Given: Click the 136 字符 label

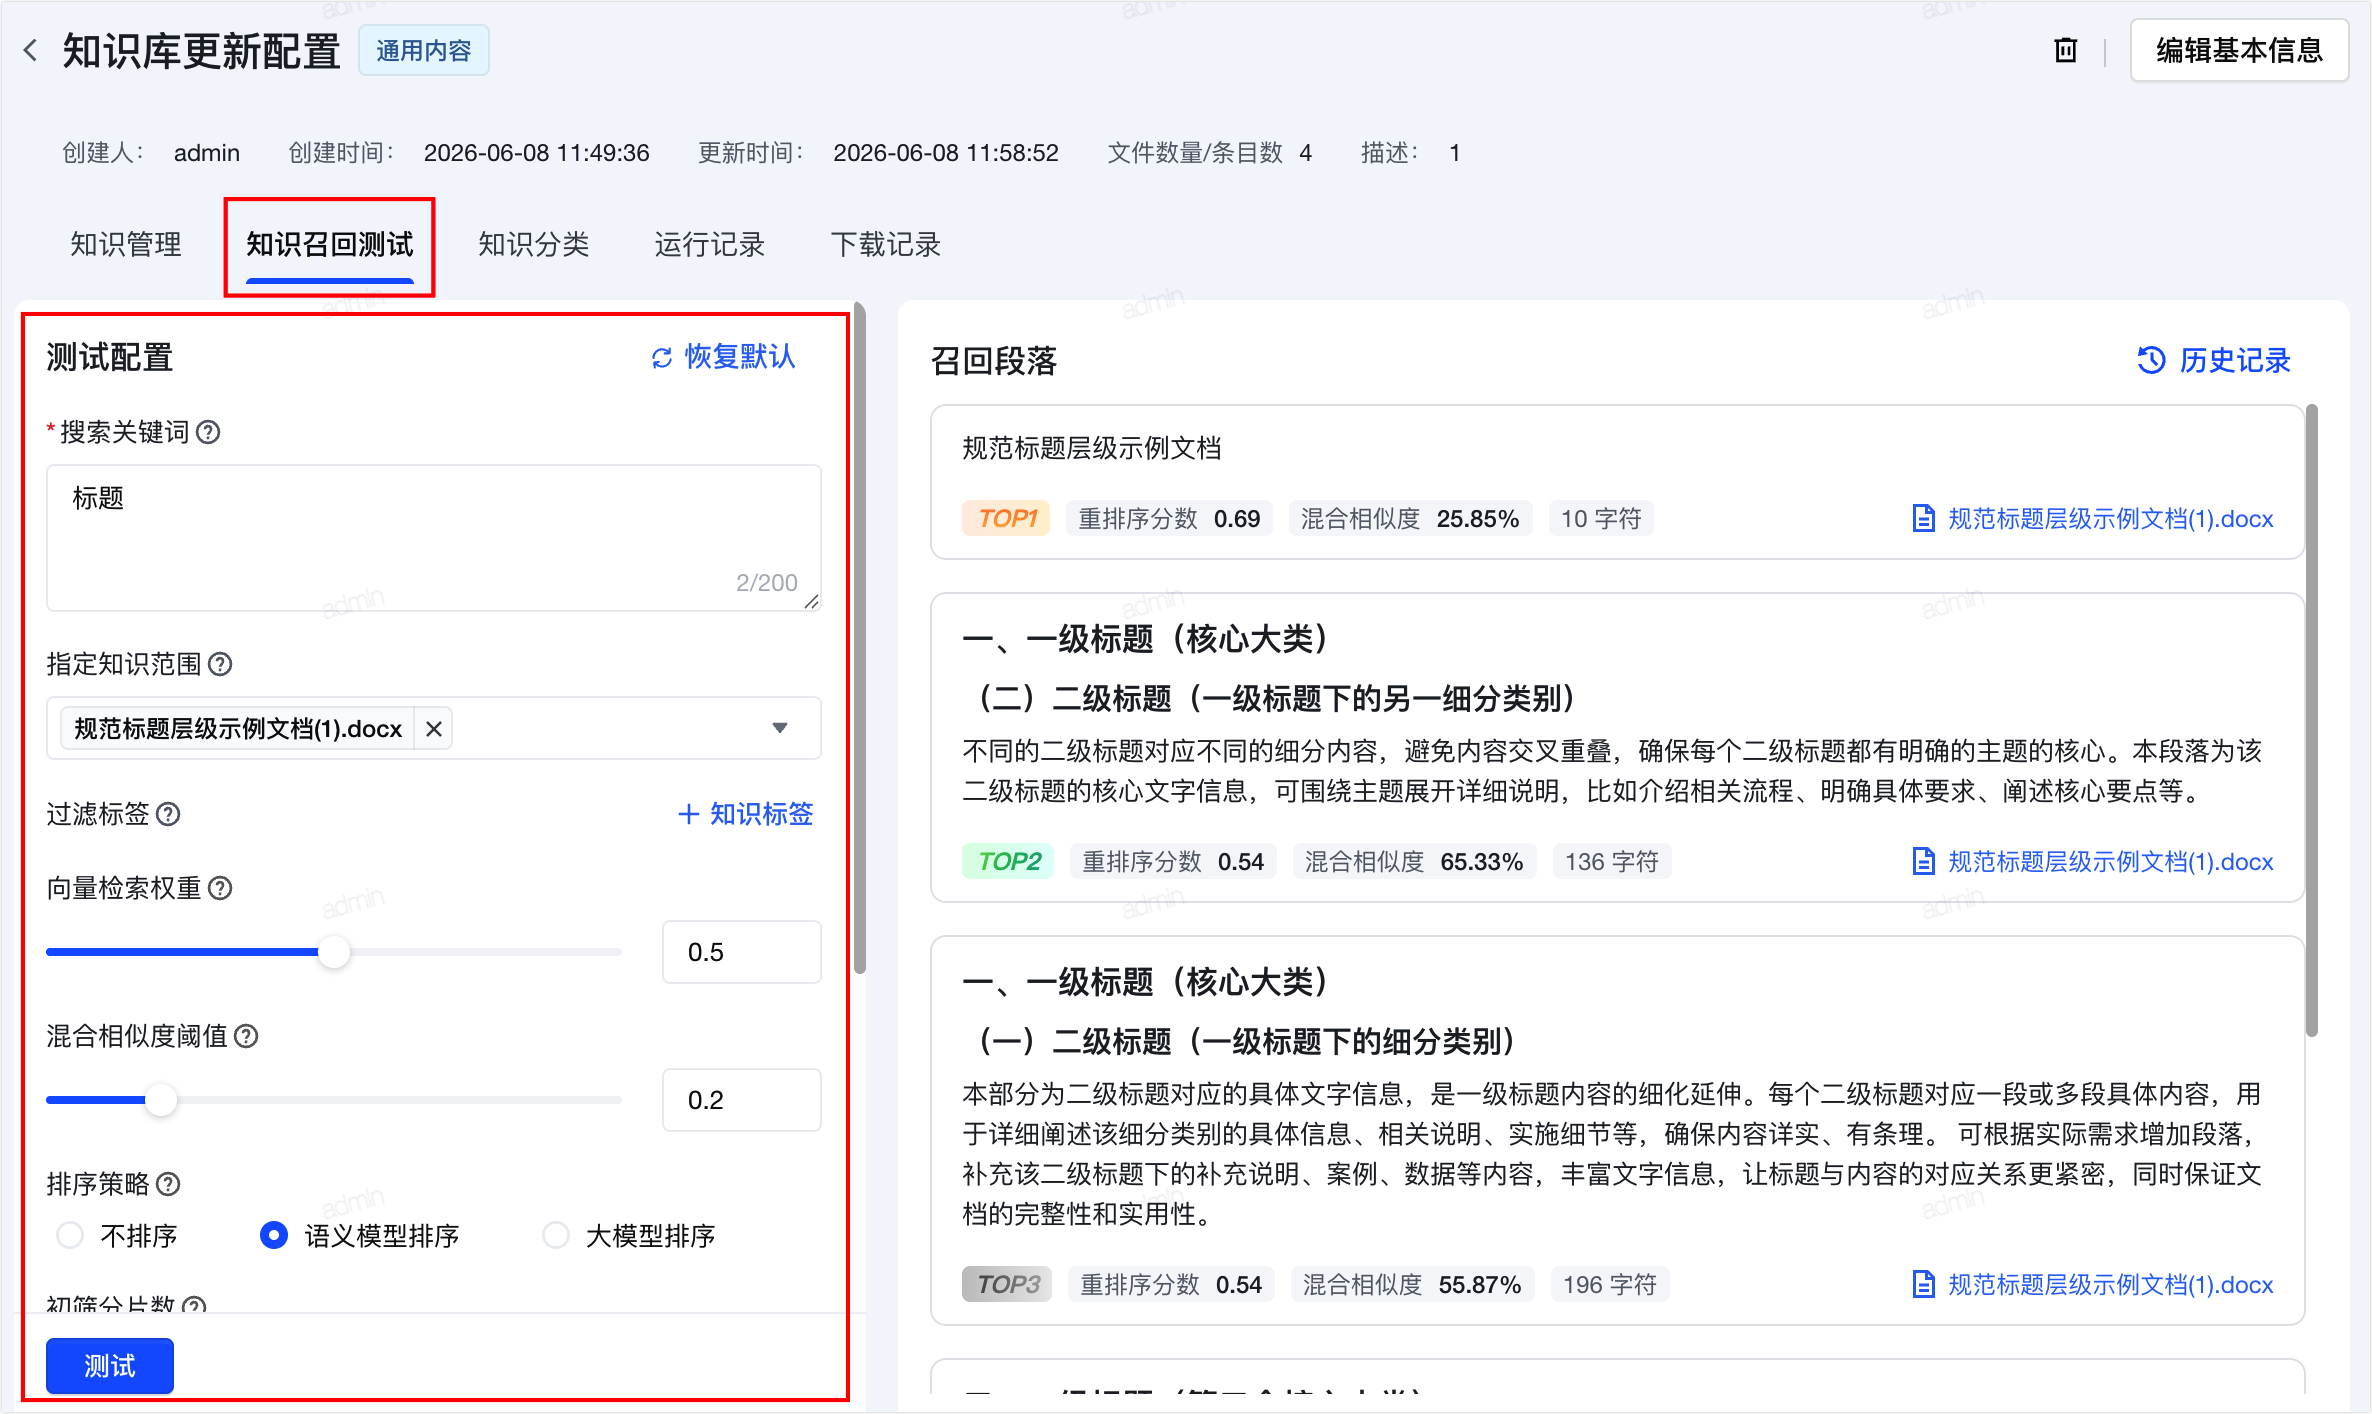Looking at the screenshot, I should (x=1612, y=862).
